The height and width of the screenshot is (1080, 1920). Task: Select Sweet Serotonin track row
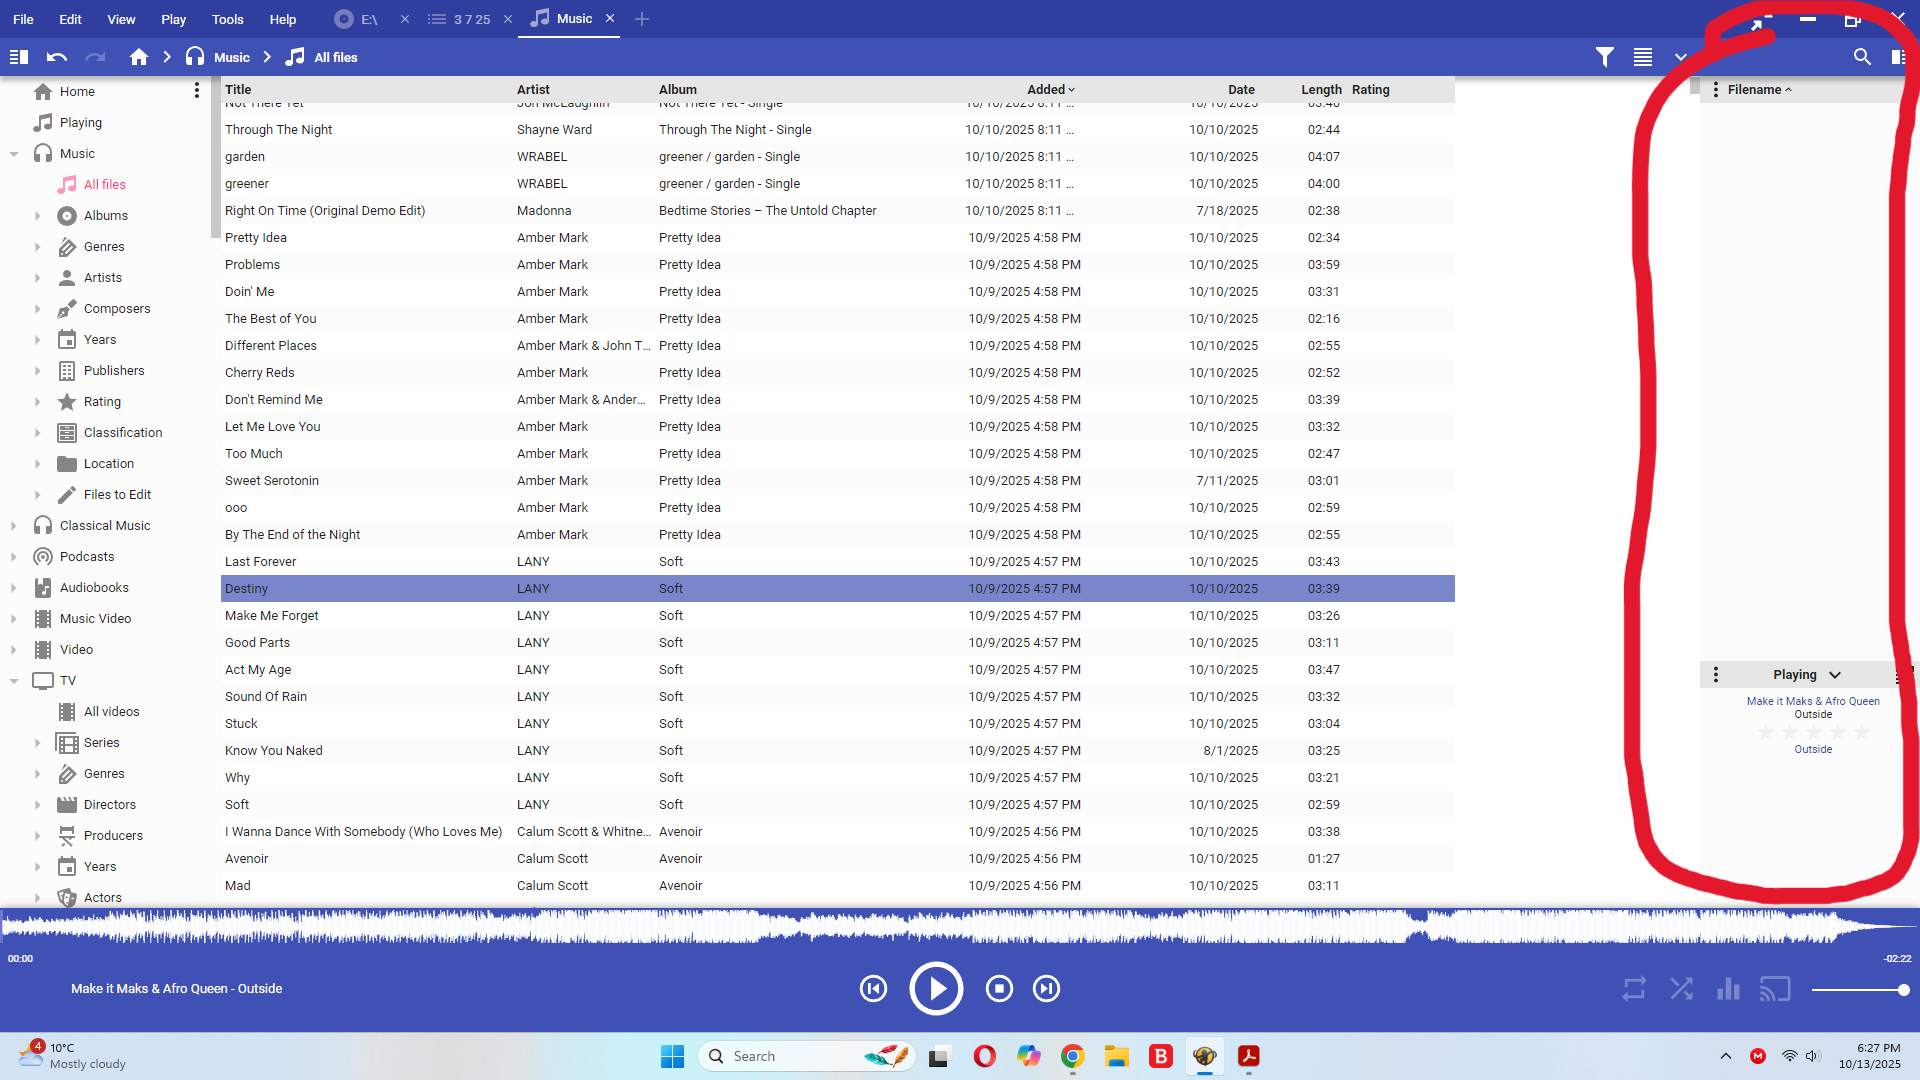click(272, 481)
